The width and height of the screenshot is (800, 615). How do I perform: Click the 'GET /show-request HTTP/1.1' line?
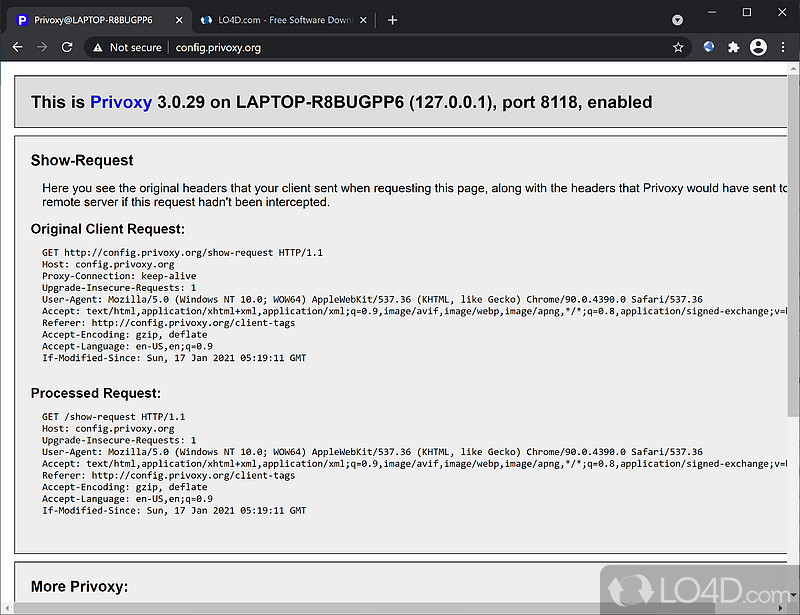pyautogui.click(x=113, y=417)
